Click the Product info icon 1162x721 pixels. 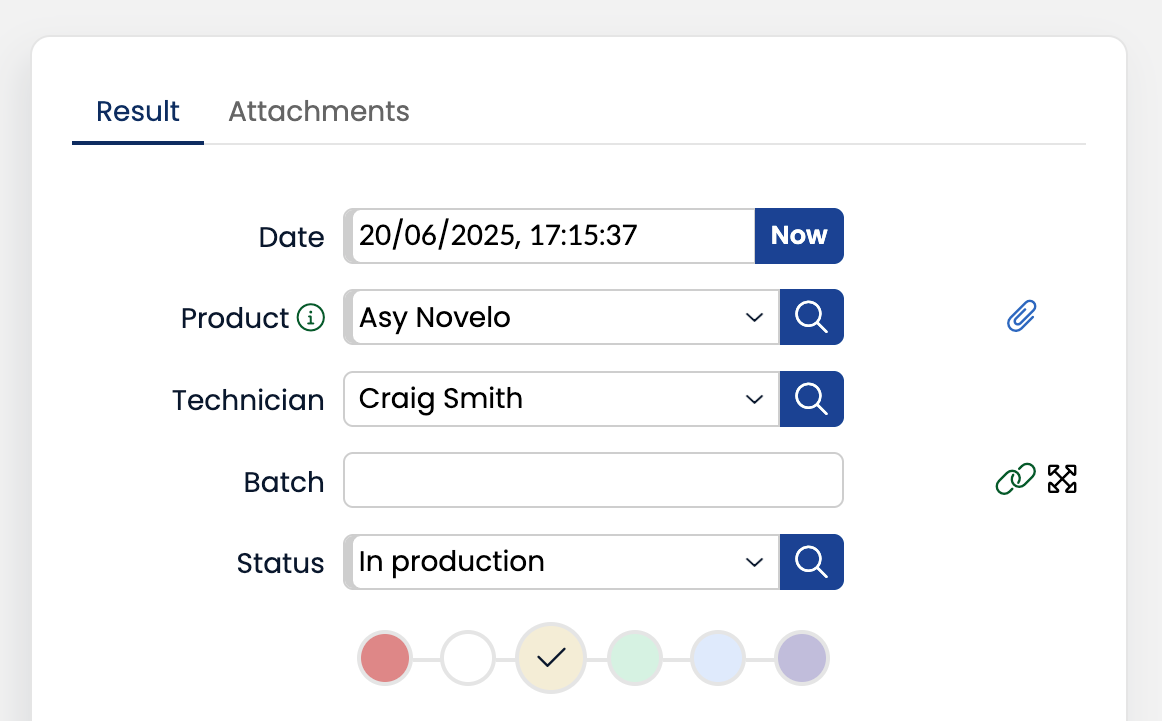tap(311, 318)
